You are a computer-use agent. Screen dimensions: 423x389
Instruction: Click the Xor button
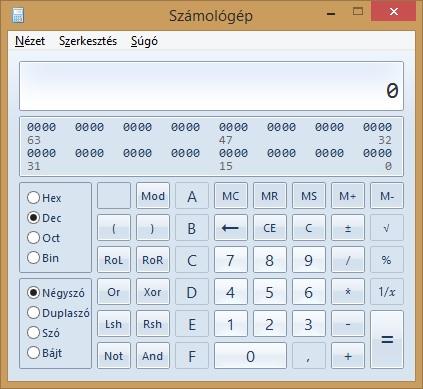click(153, 292)
